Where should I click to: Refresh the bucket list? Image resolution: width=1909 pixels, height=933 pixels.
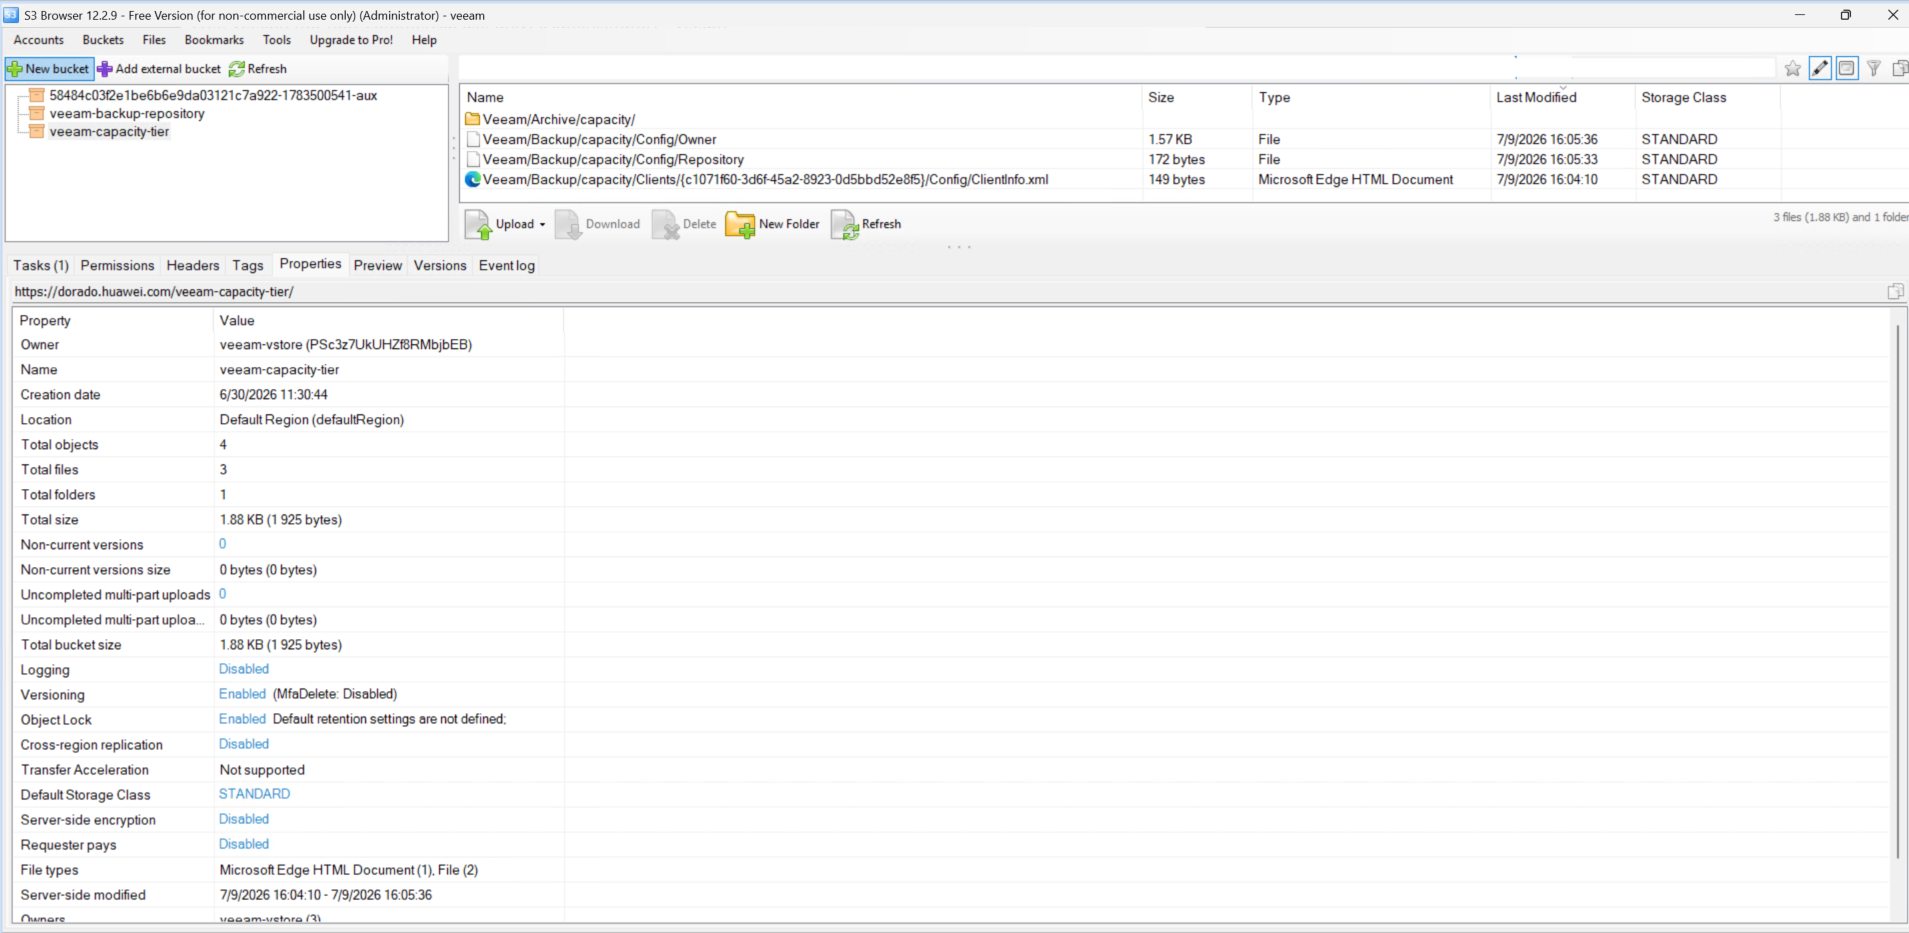click(258, 69)
